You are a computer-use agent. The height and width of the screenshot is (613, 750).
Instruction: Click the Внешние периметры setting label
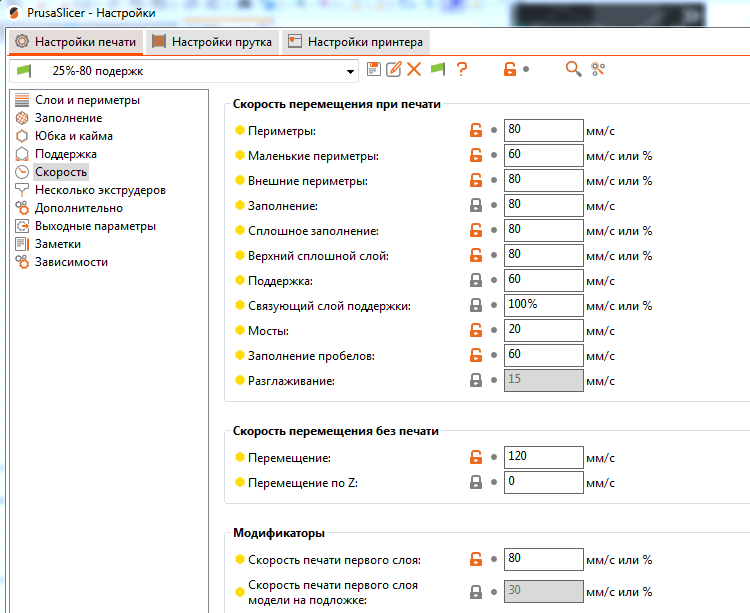(308, 181)
